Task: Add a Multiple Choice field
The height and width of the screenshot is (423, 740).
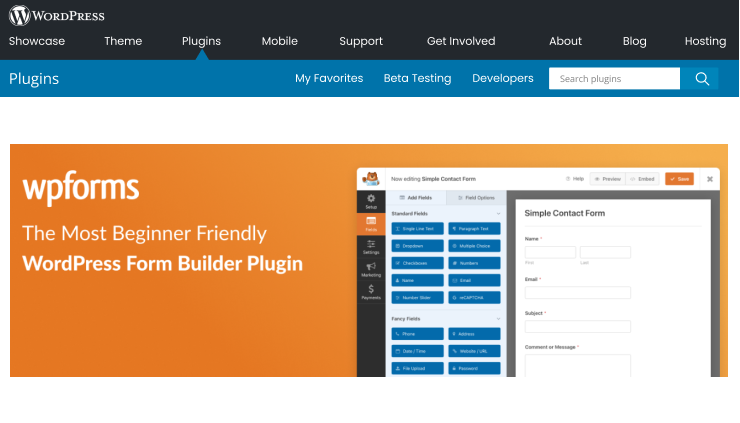Action: click(x=474, y=246)
